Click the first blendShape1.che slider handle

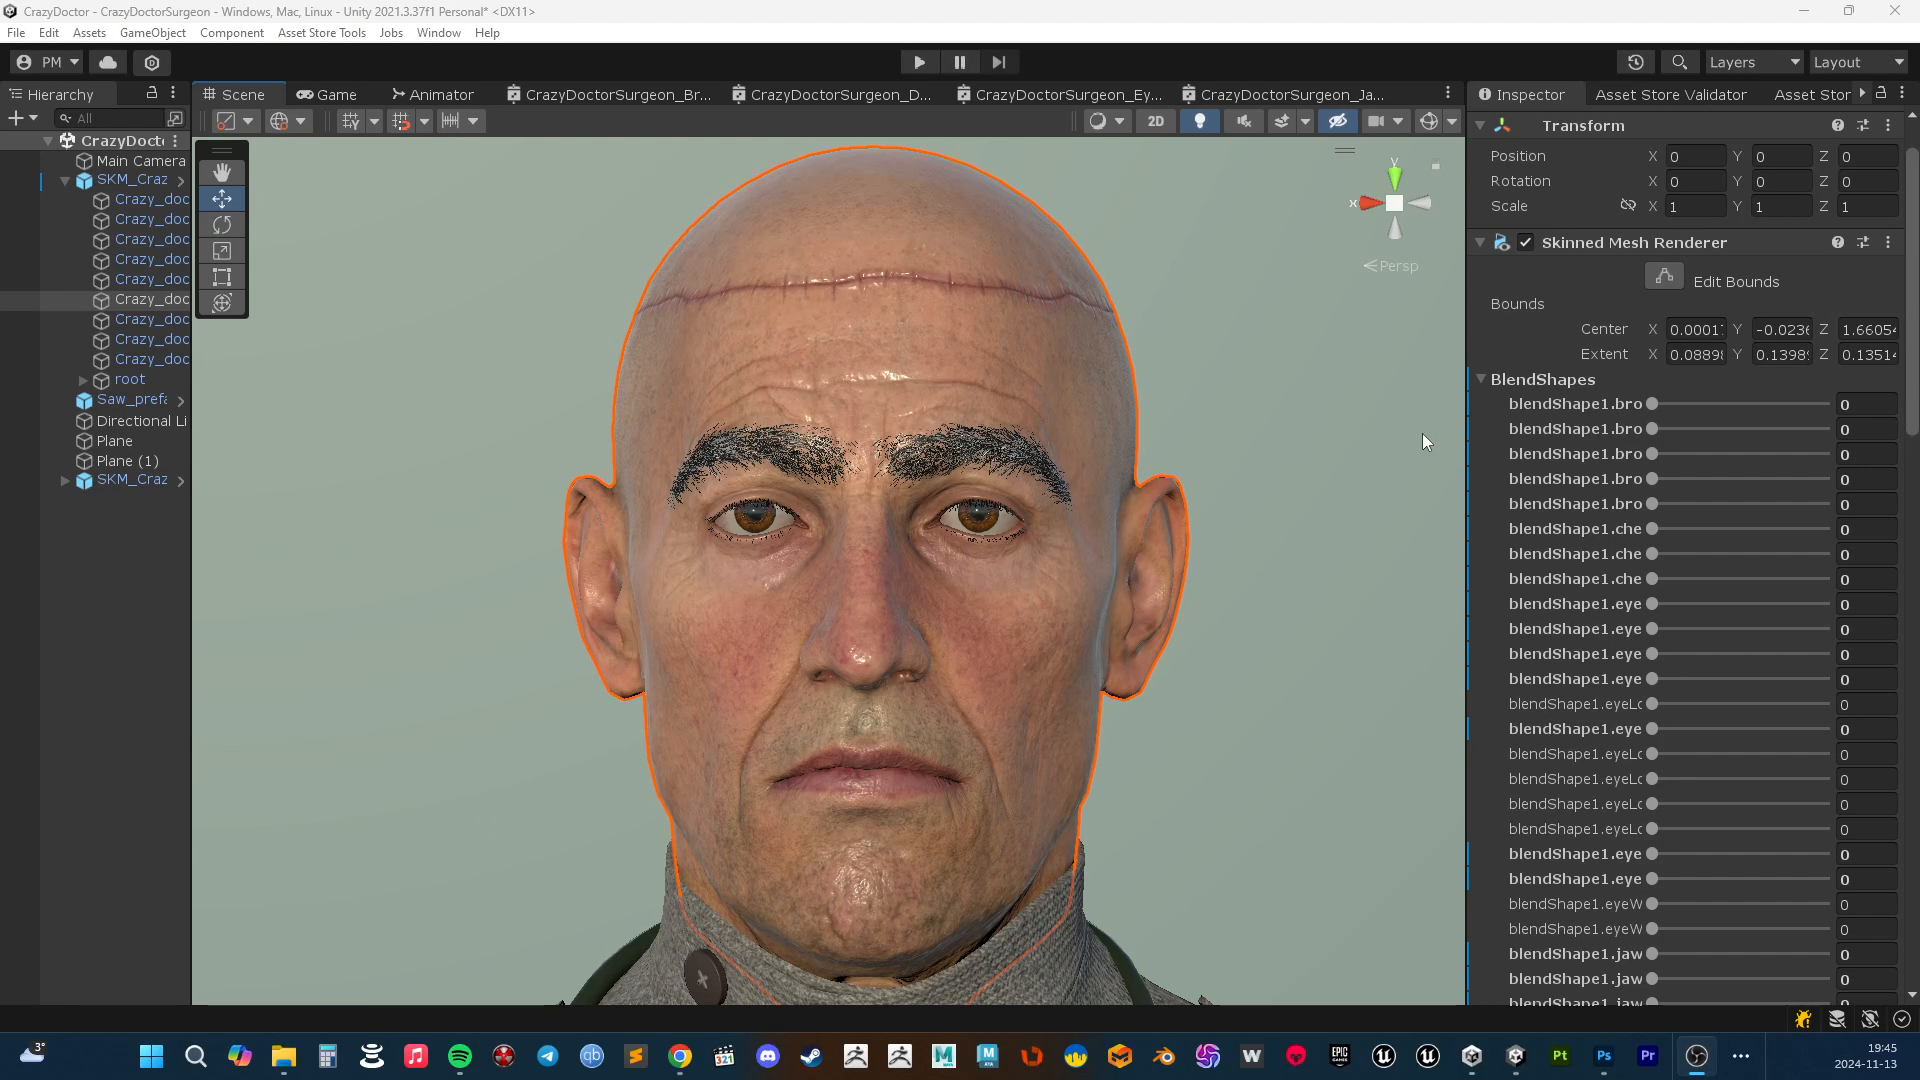(1653, 529)
